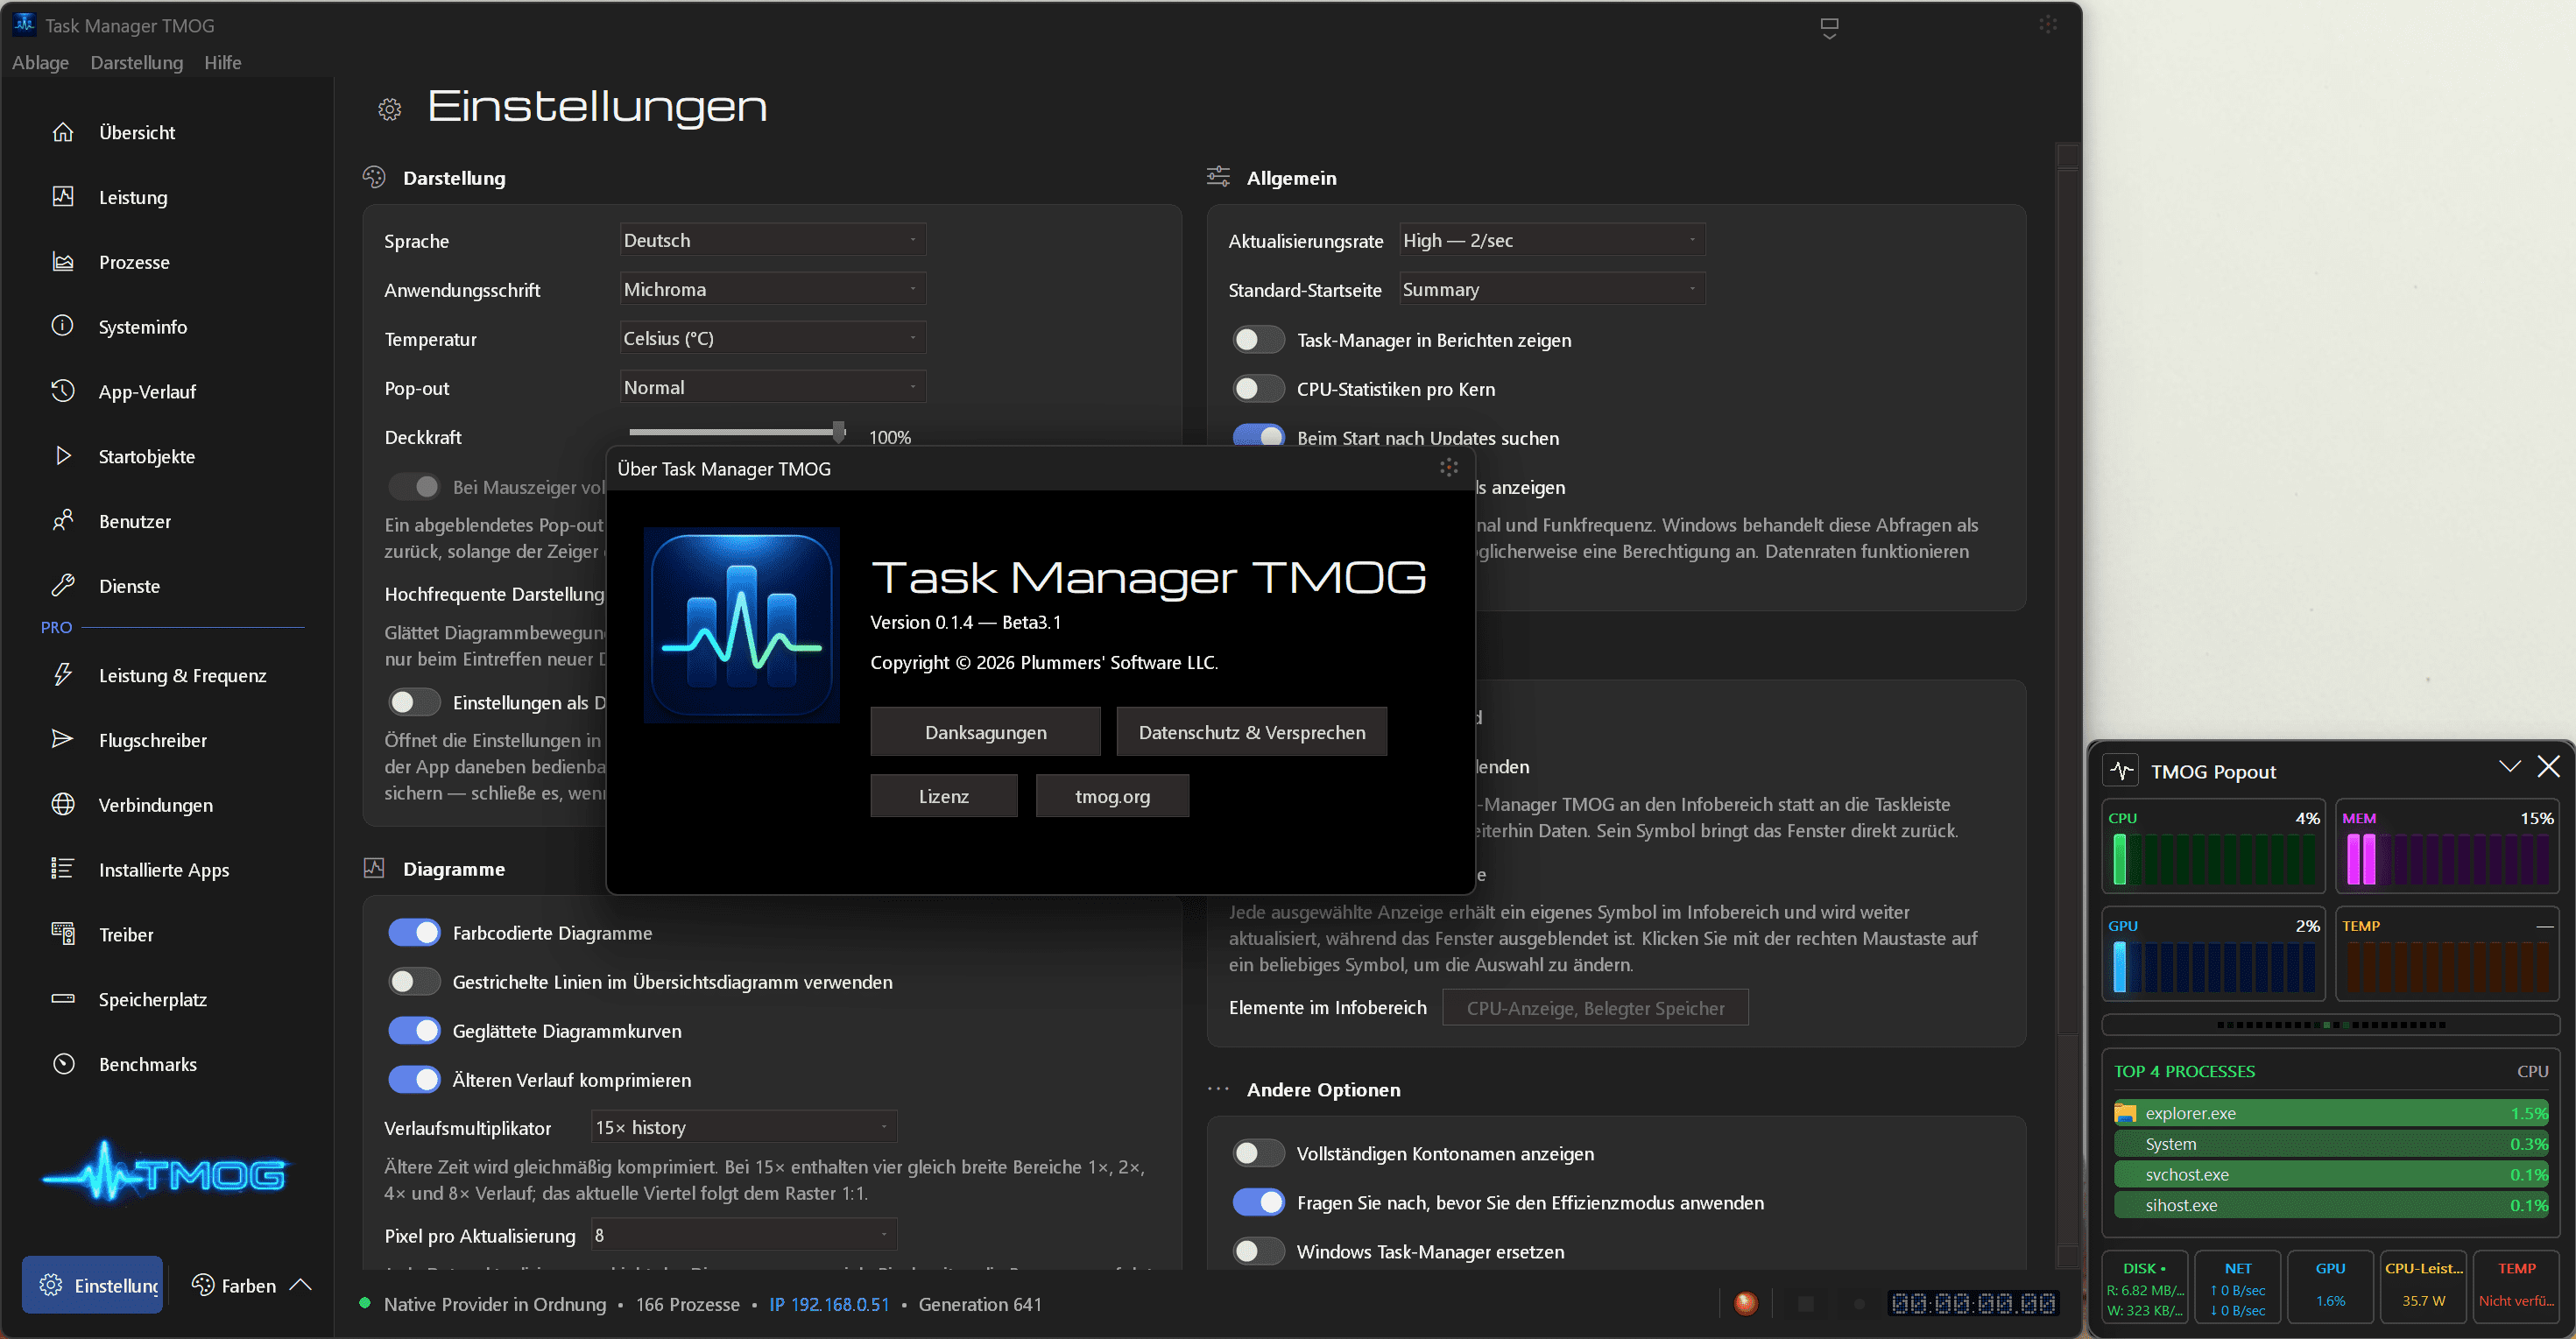This screenshot has height=1339, width=2576.
Task: Toggle Gestrichelte Linien im Übersichtsdiagramm
Action: coord(415,982)
